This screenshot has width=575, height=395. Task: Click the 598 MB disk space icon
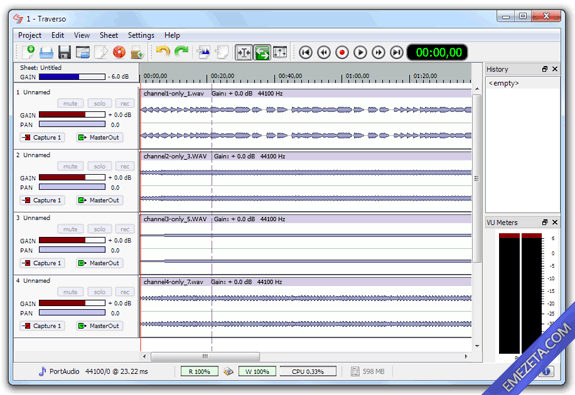pos(355,372)
